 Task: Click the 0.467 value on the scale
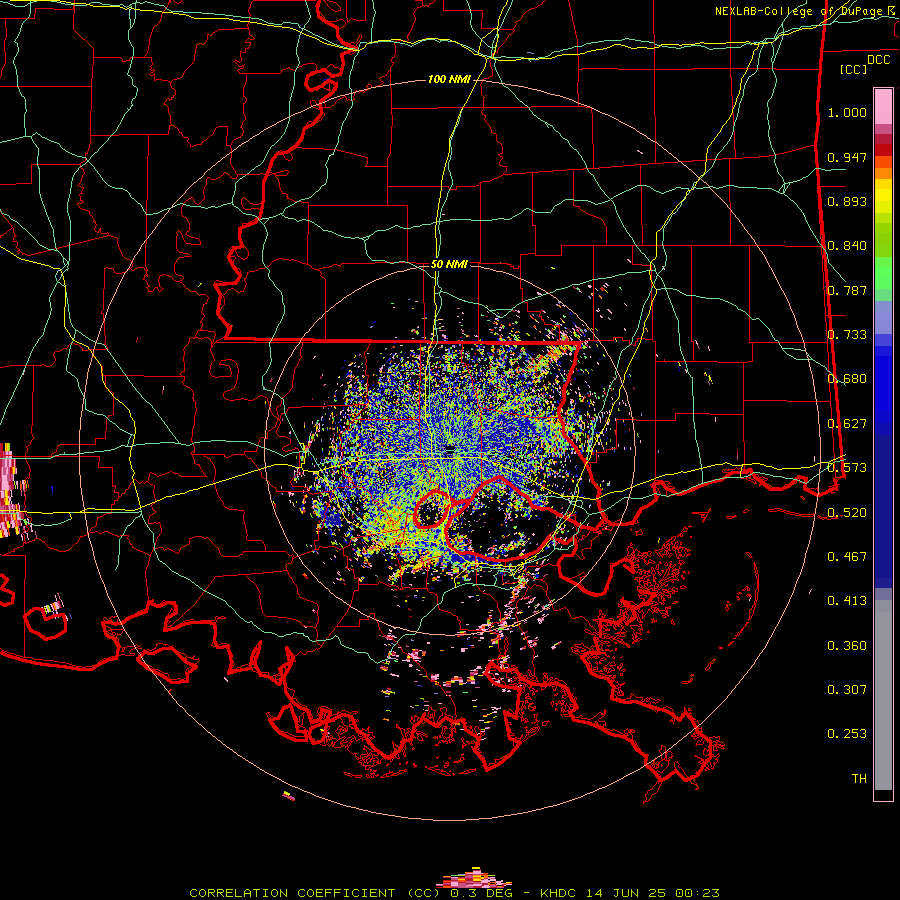click(x=847, y=557)
